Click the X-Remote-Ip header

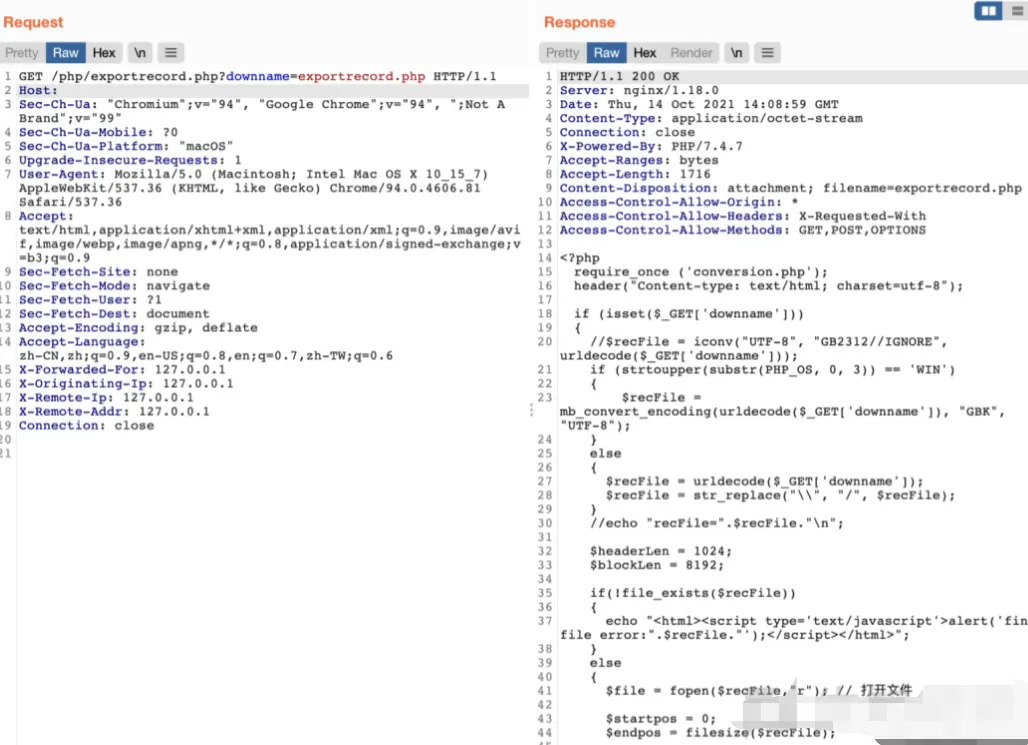[x=106, y=397]
